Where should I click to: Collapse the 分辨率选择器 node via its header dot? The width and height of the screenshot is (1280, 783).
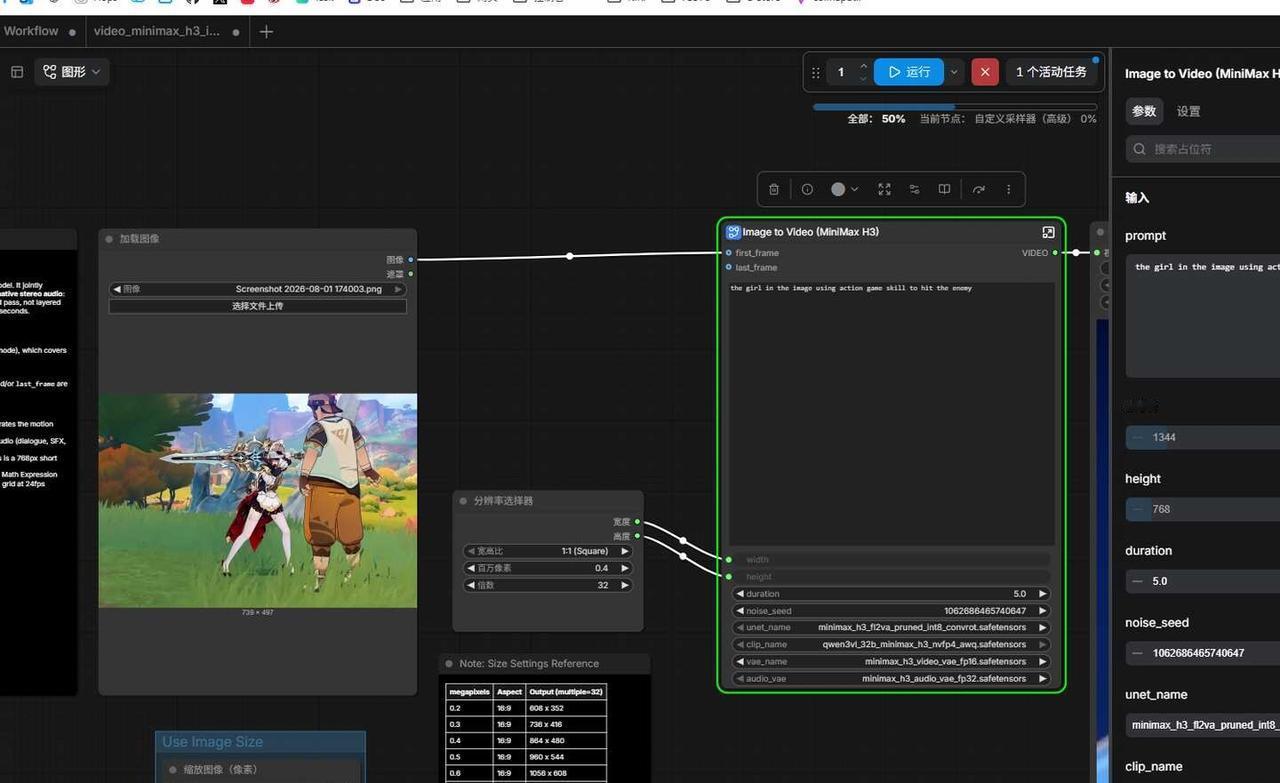coord(463,501)
